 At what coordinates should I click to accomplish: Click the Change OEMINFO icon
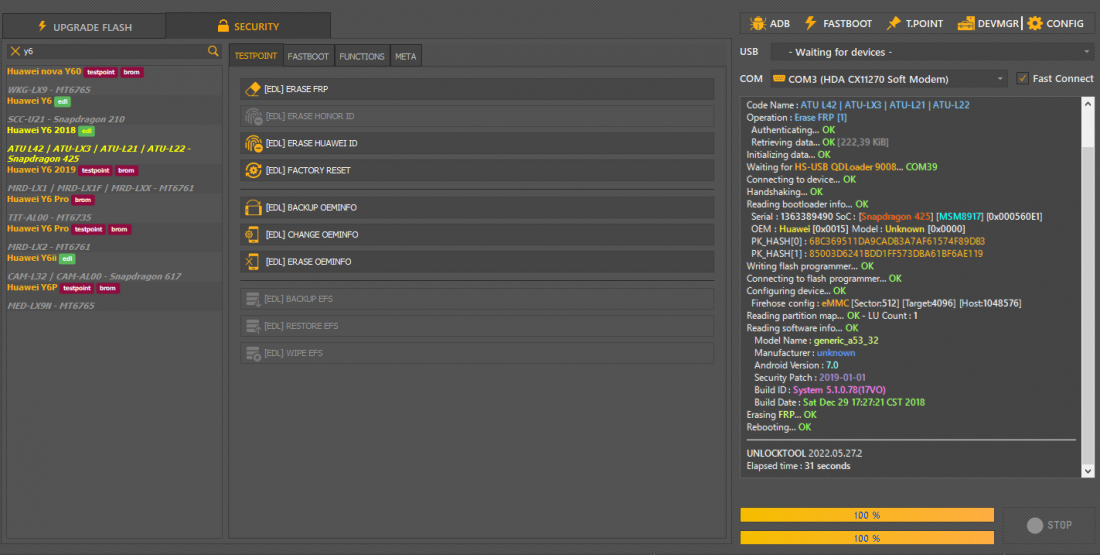pyautogui.click(x=253, y=234)
